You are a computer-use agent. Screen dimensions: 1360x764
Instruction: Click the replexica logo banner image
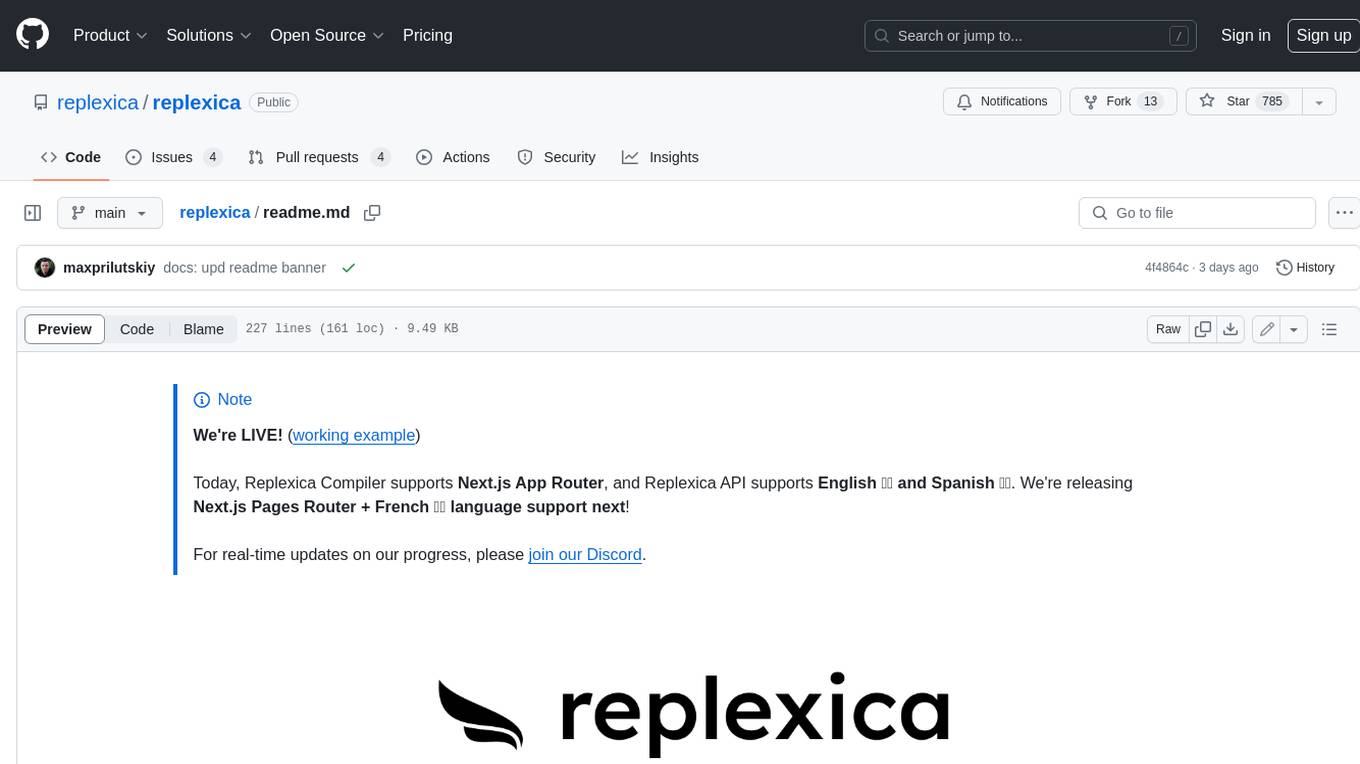click(693, 713)
